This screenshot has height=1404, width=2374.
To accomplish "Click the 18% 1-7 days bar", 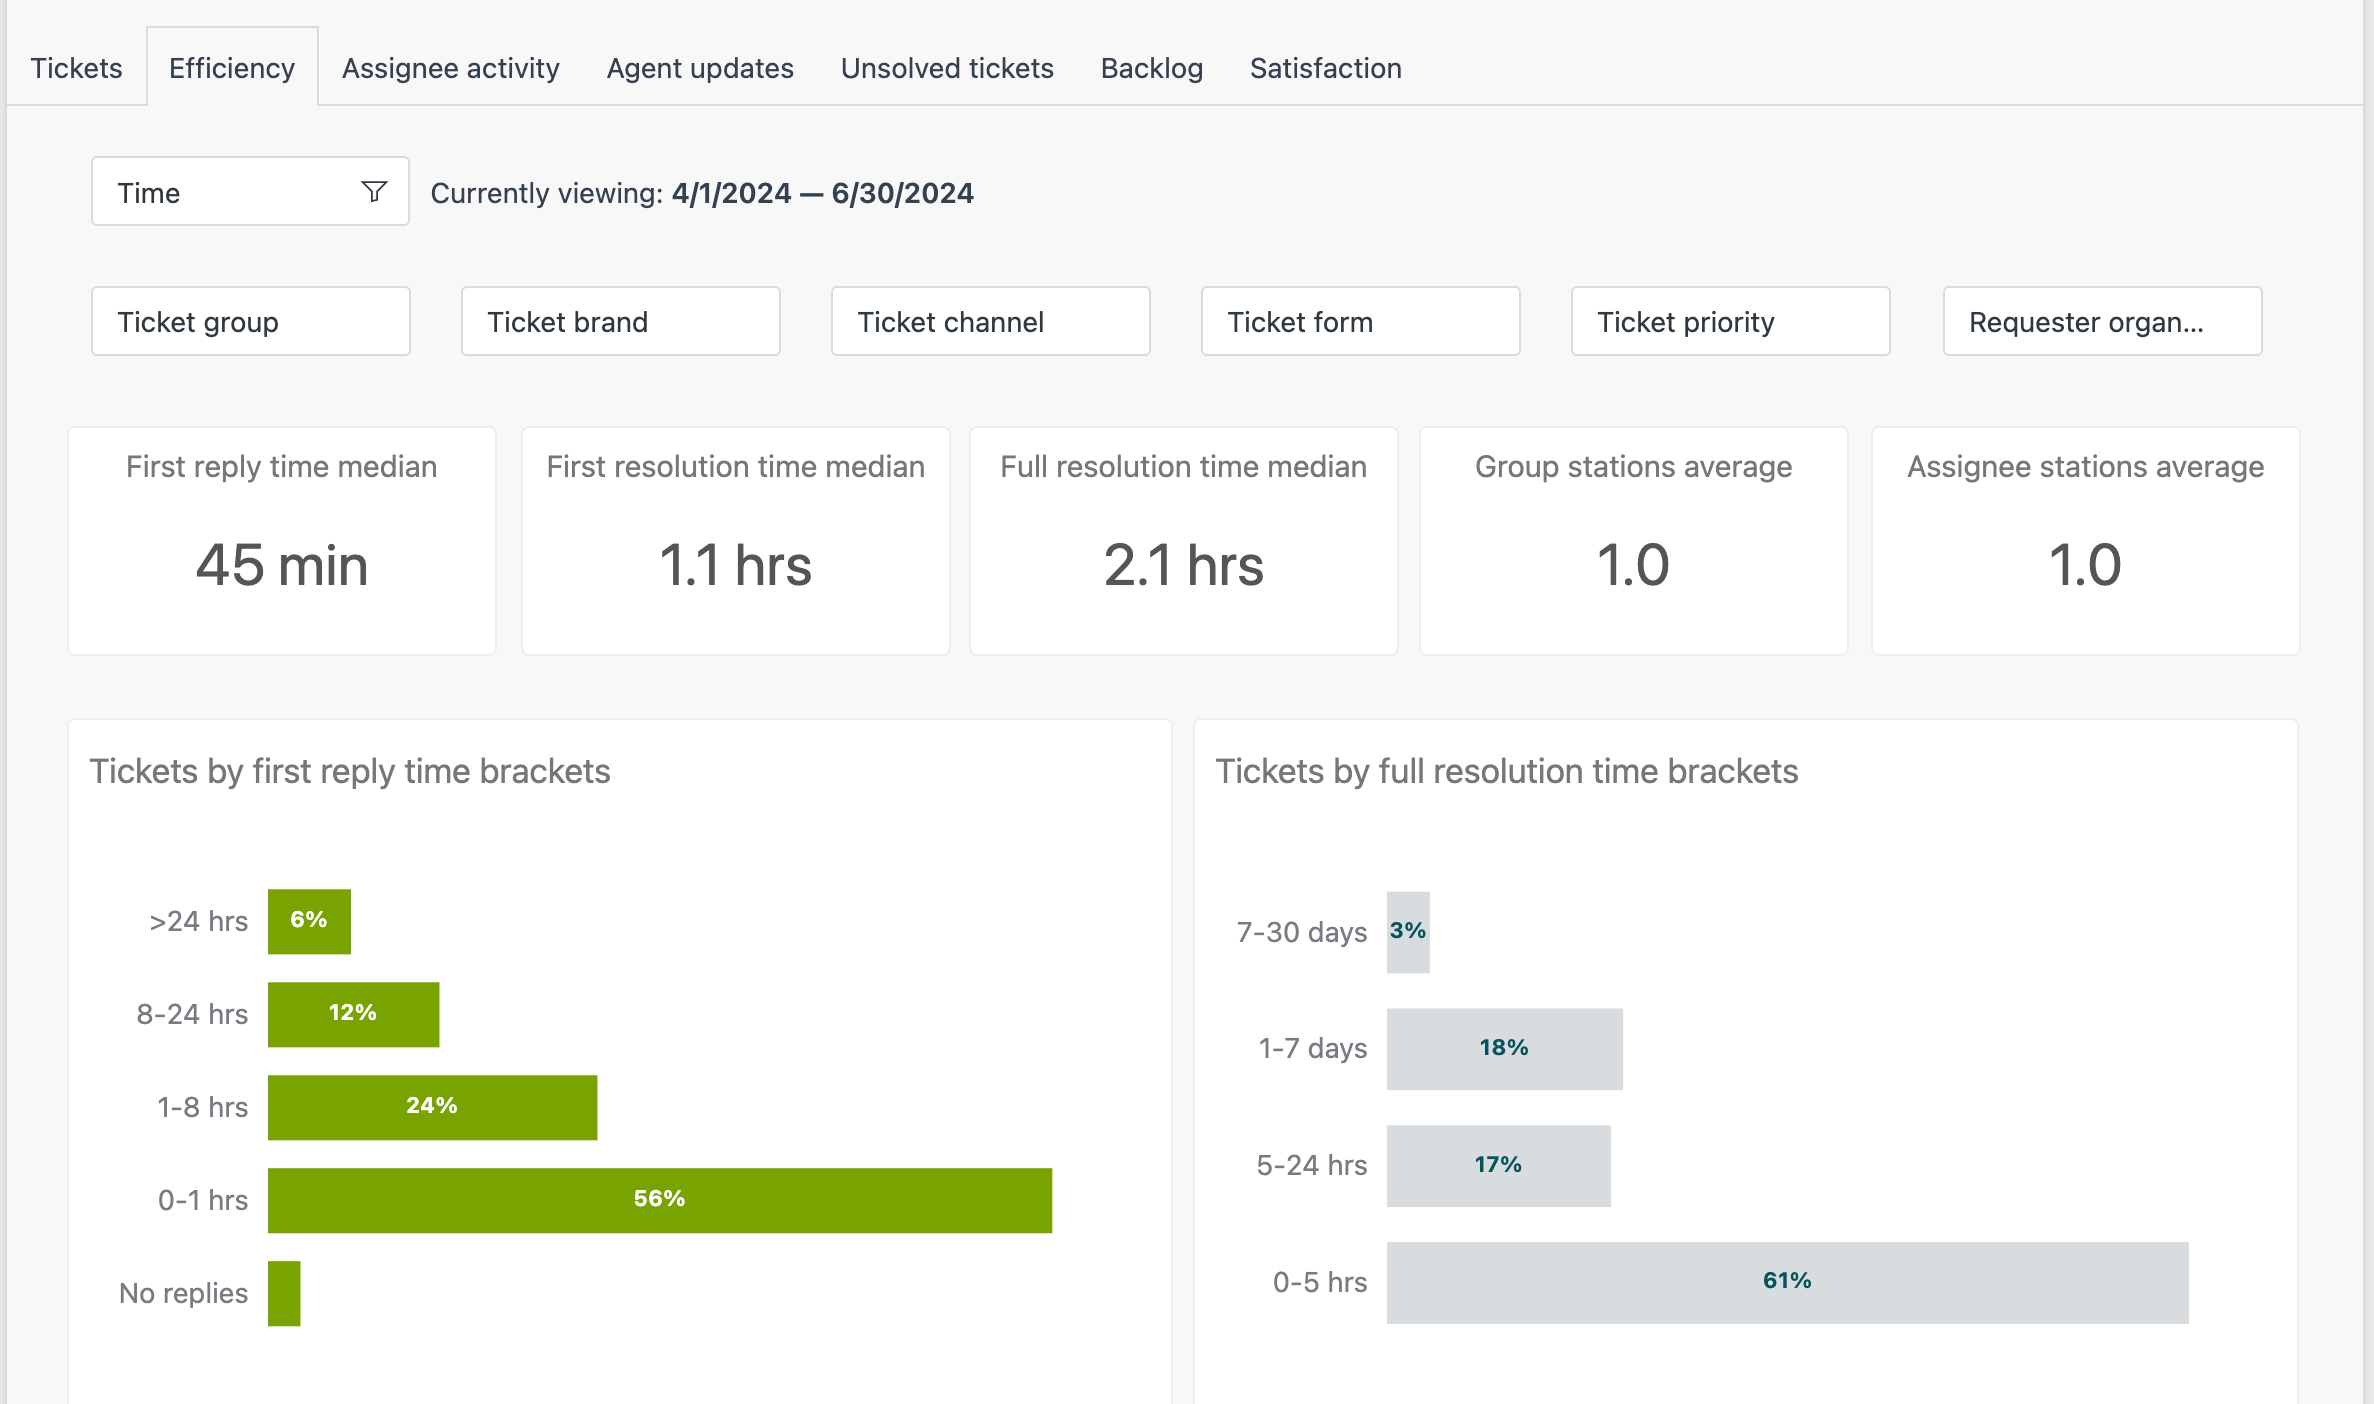I will coord(1504,1048).
